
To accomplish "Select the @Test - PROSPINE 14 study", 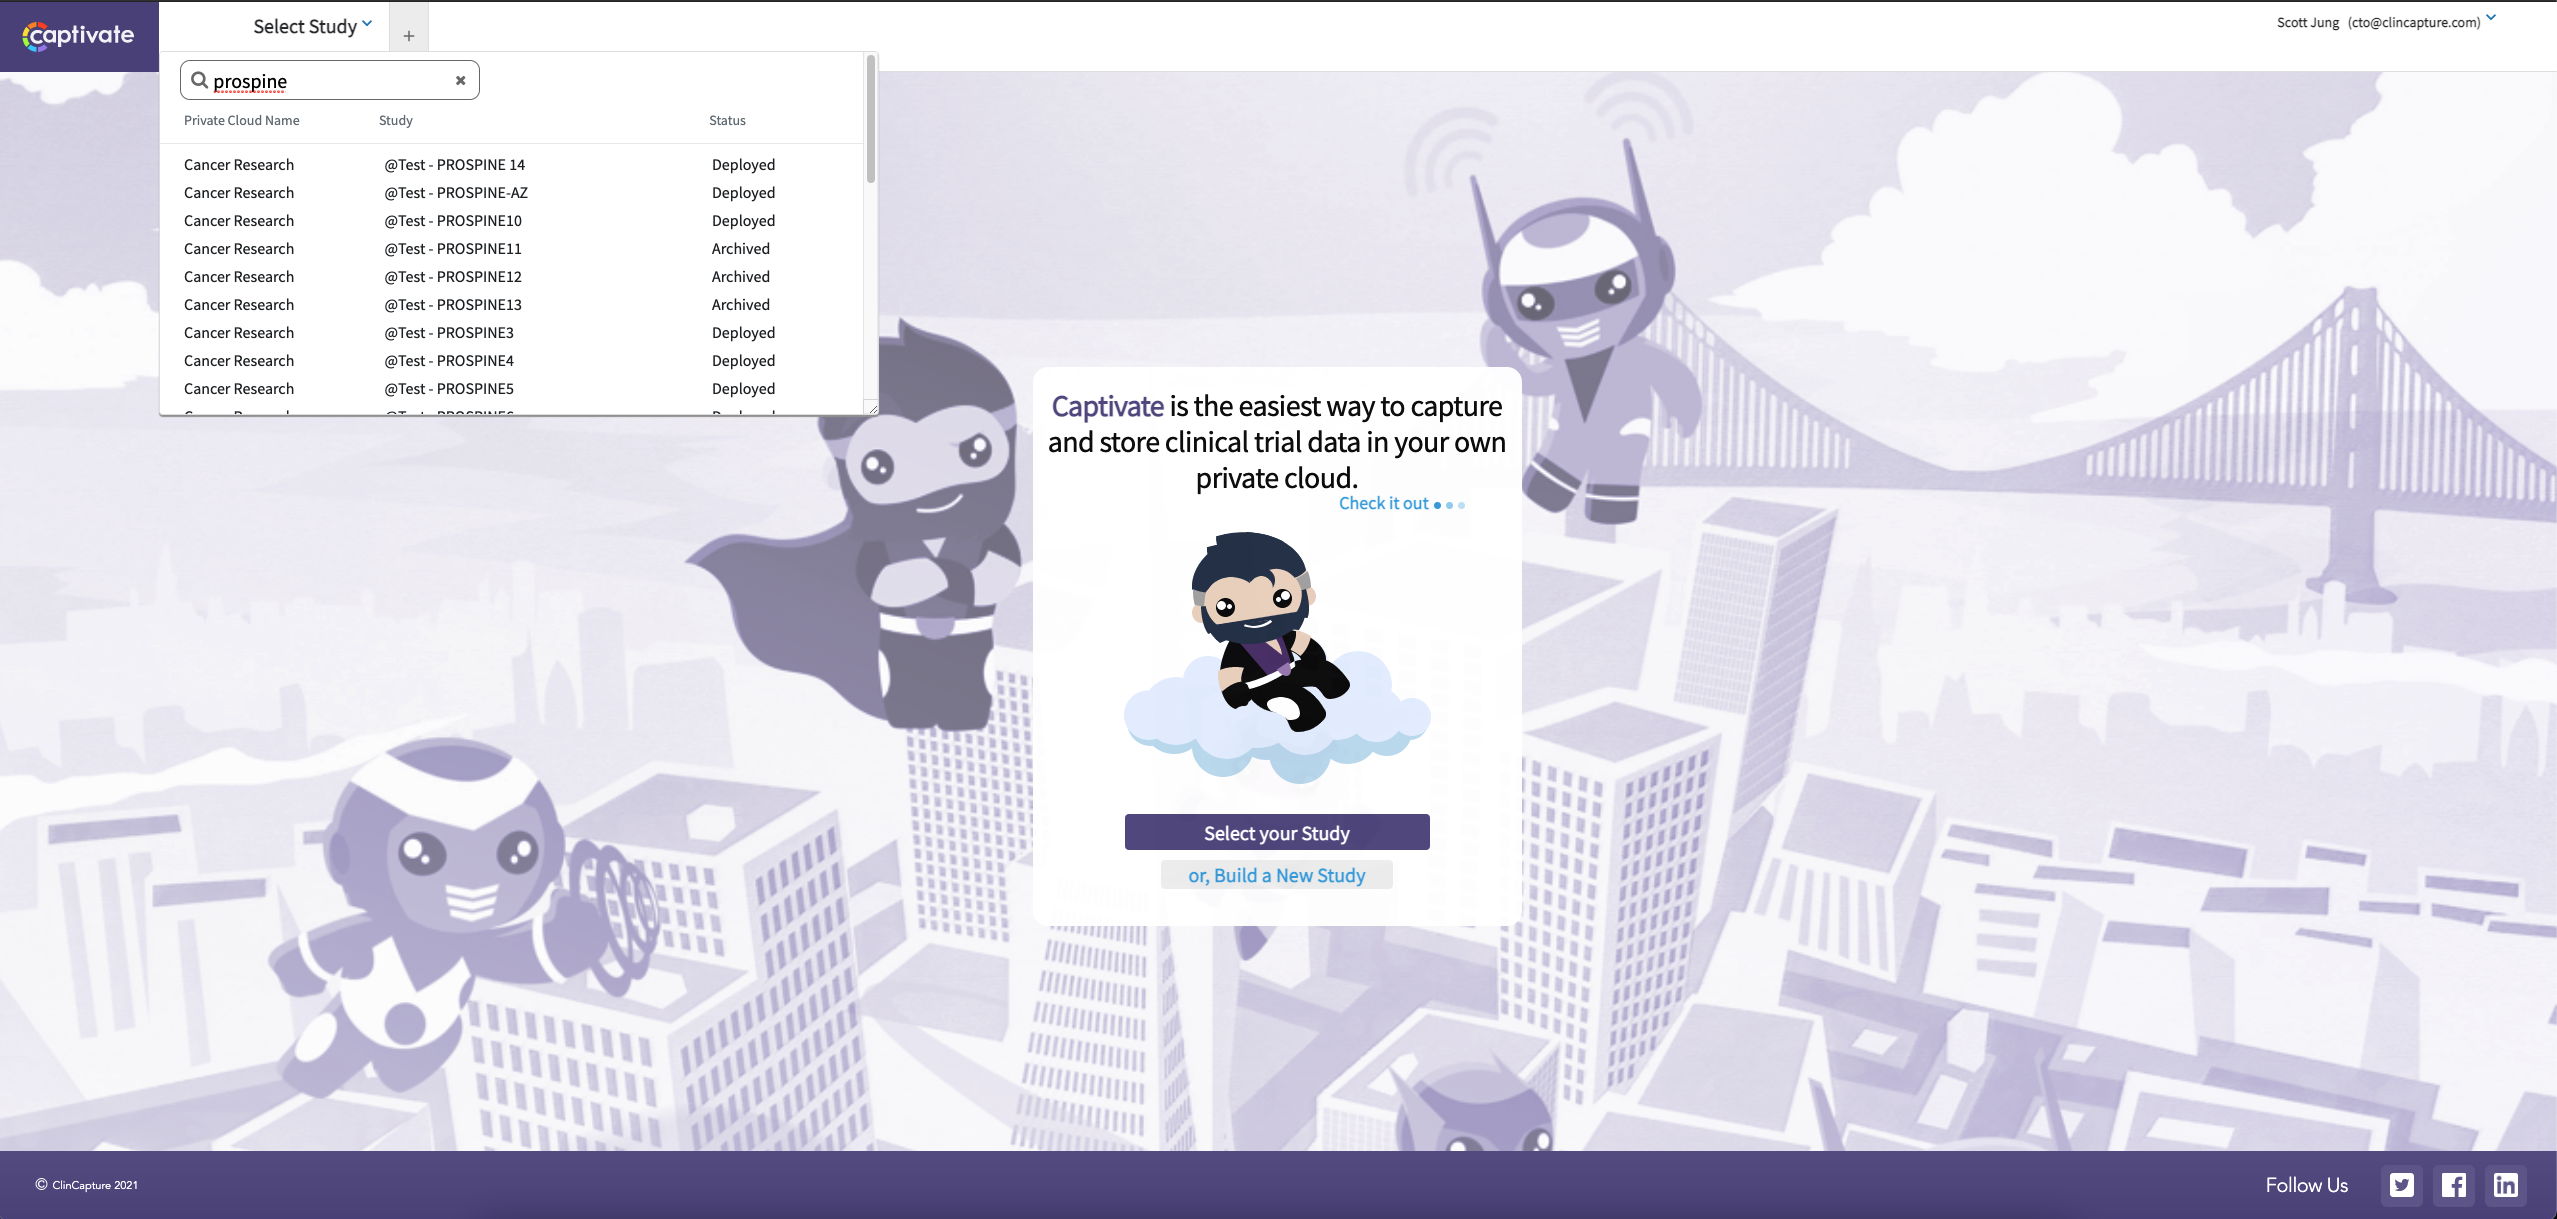I will point(454,165).
